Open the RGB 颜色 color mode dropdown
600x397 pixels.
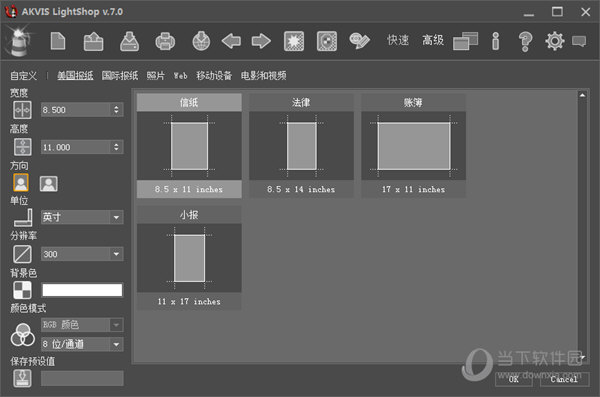pyautogui.click(x=82, y=325)
